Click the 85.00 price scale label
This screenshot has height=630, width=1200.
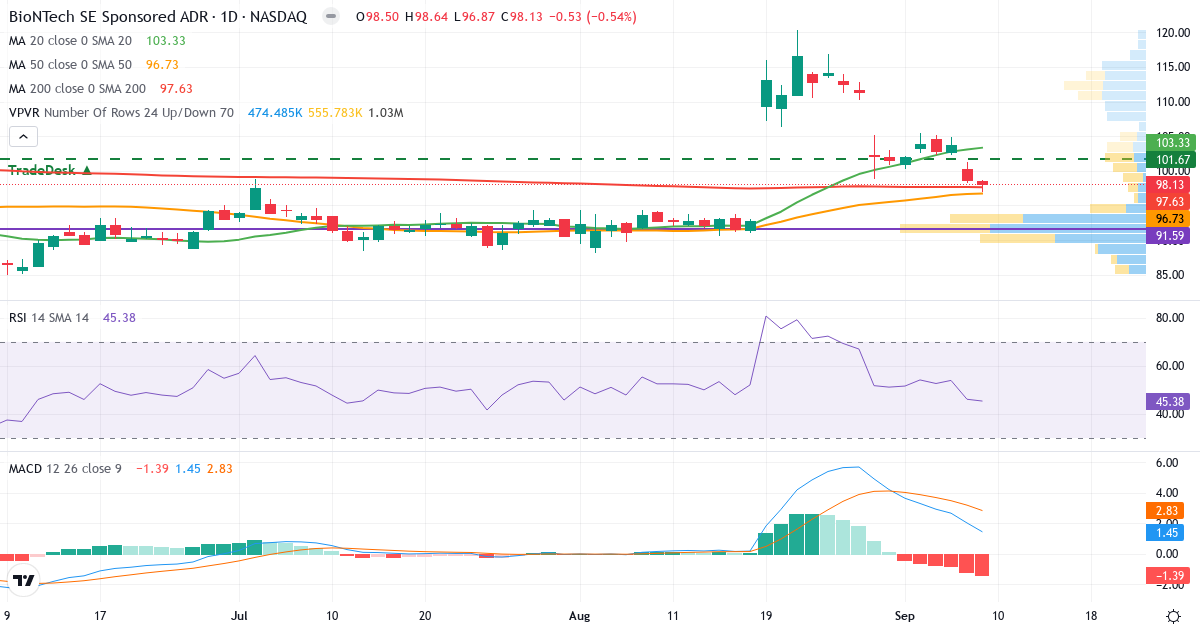tap(1170, 276)
